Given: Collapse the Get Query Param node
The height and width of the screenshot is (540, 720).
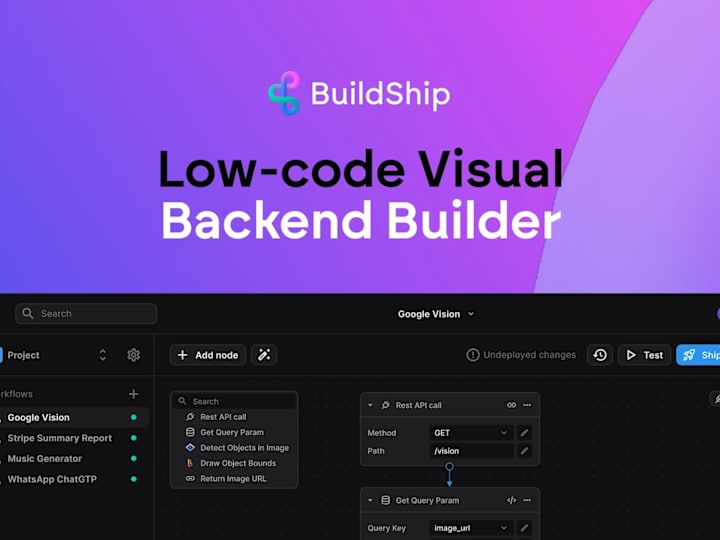Looking at the screenshot, I should tap(370, 501).
